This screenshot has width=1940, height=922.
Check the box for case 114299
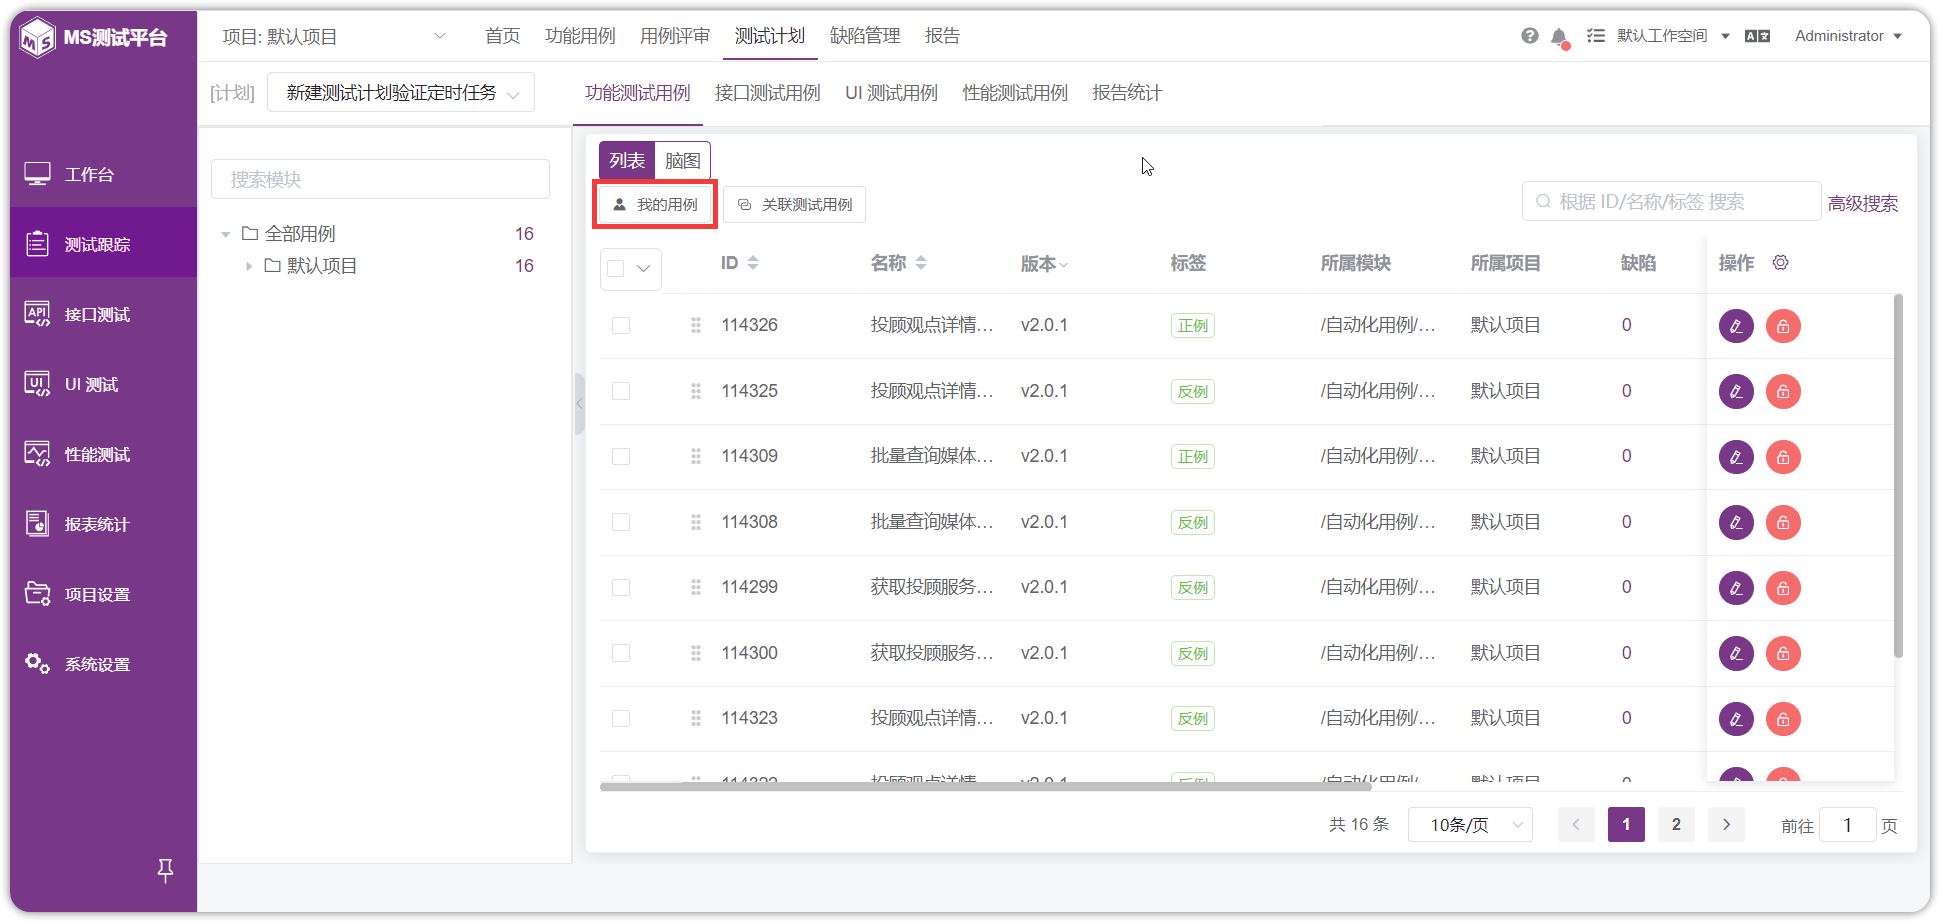[x=621, y=588]
